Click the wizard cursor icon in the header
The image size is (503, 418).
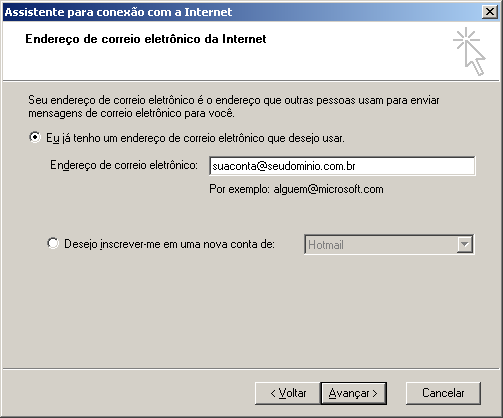[x=469, y=51]
